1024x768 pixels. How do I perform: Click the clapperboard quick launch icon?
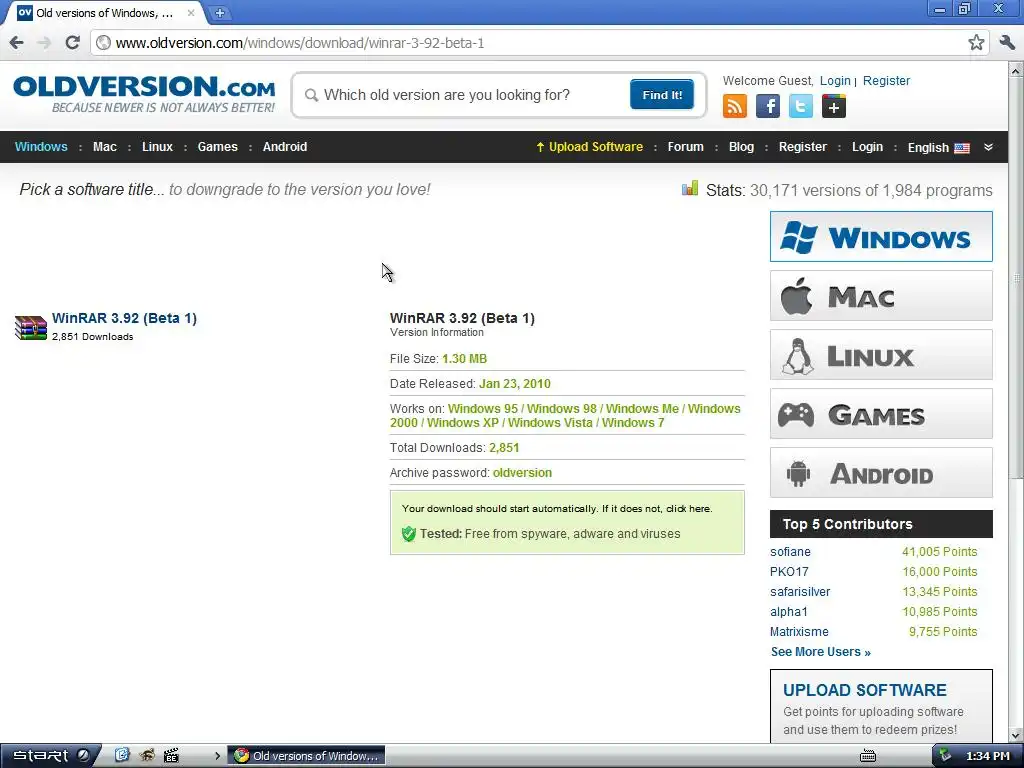click(171, 756)
